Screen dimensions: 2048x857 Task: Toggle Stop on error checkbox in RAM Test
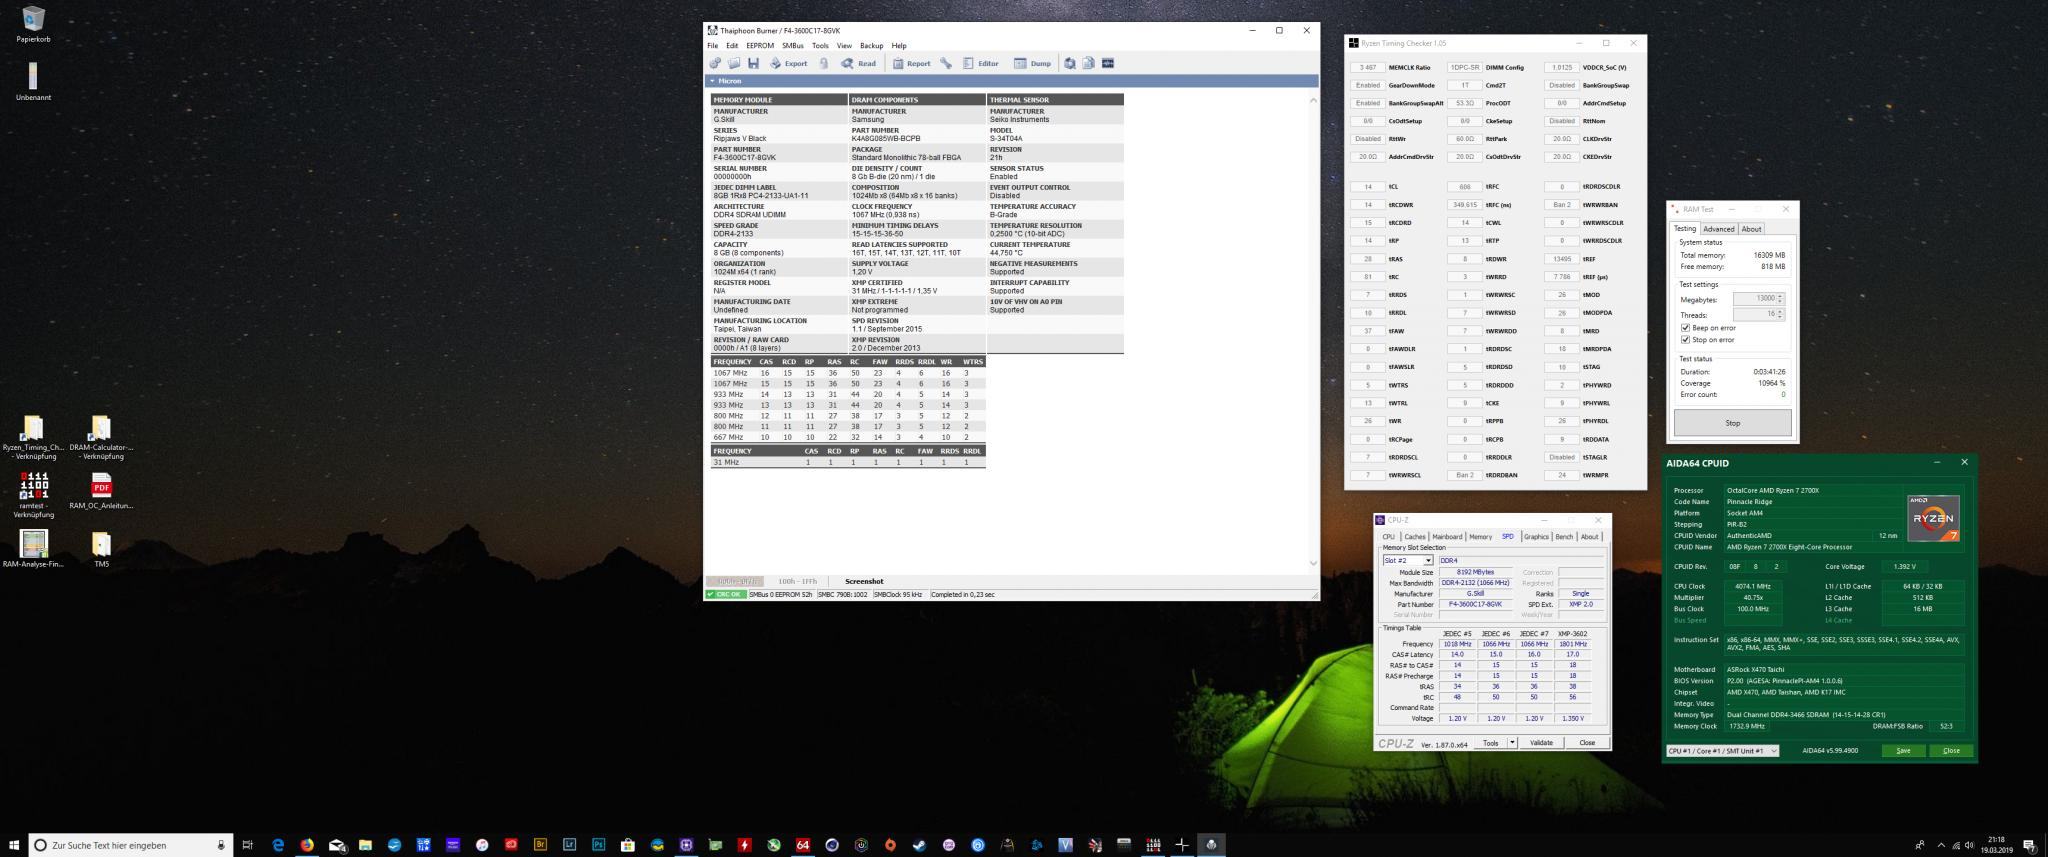1685,340
